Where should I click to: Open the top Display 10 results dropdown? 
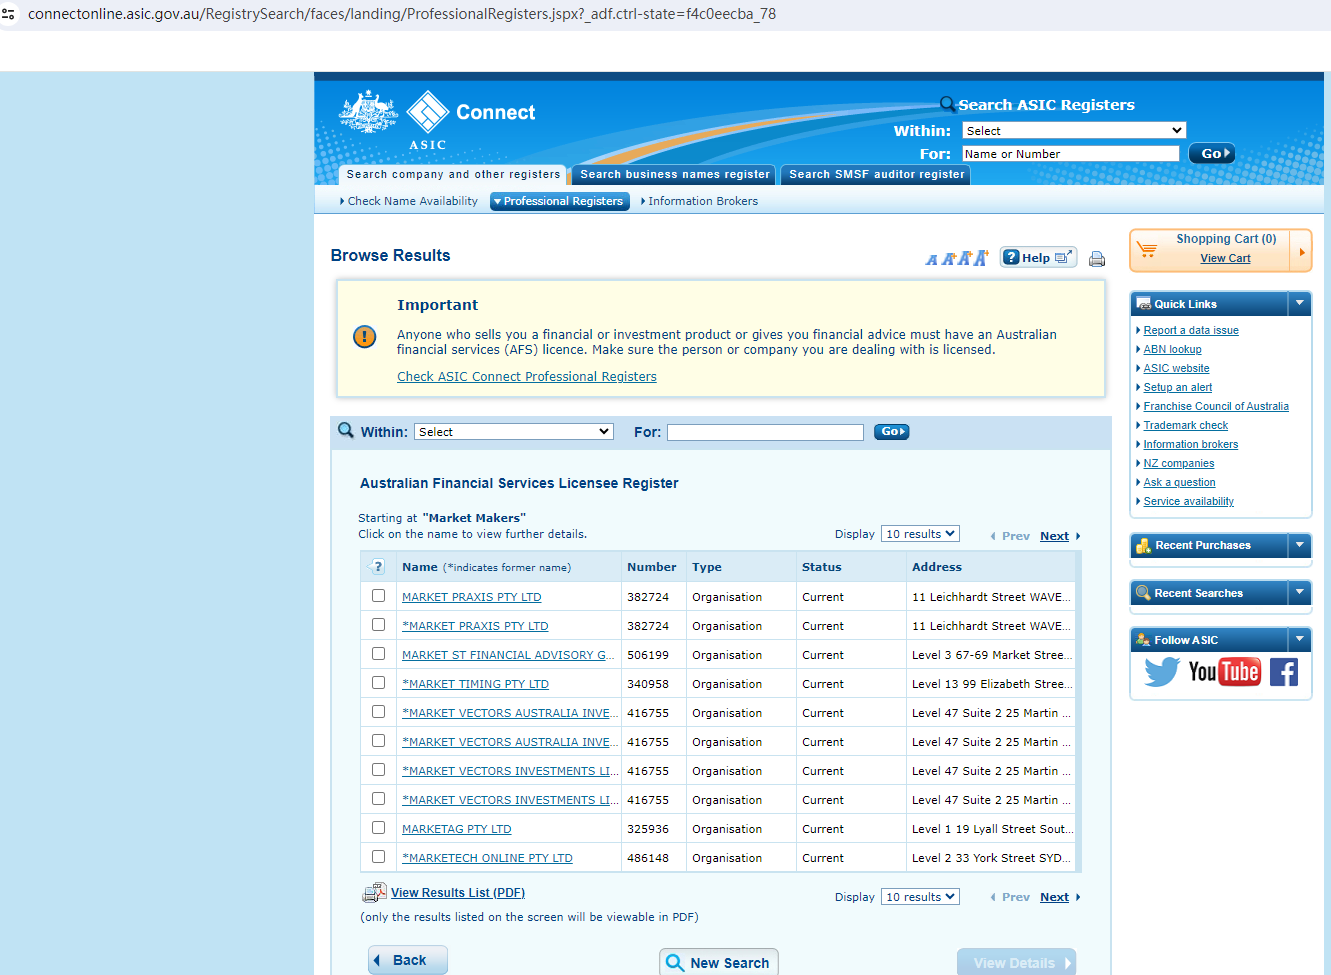920,534
